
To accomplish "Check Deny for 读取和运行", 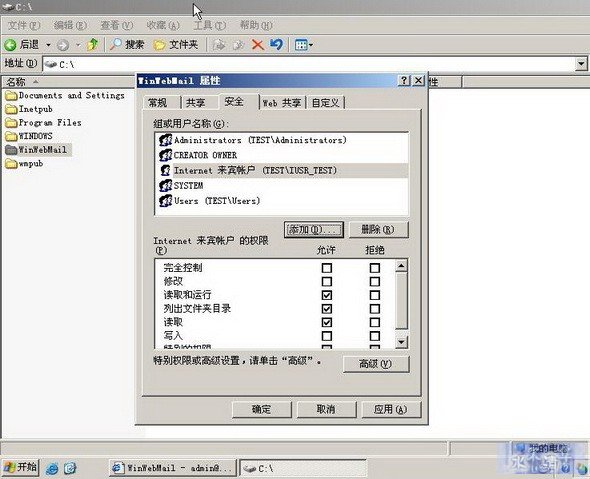I will 374,295.
